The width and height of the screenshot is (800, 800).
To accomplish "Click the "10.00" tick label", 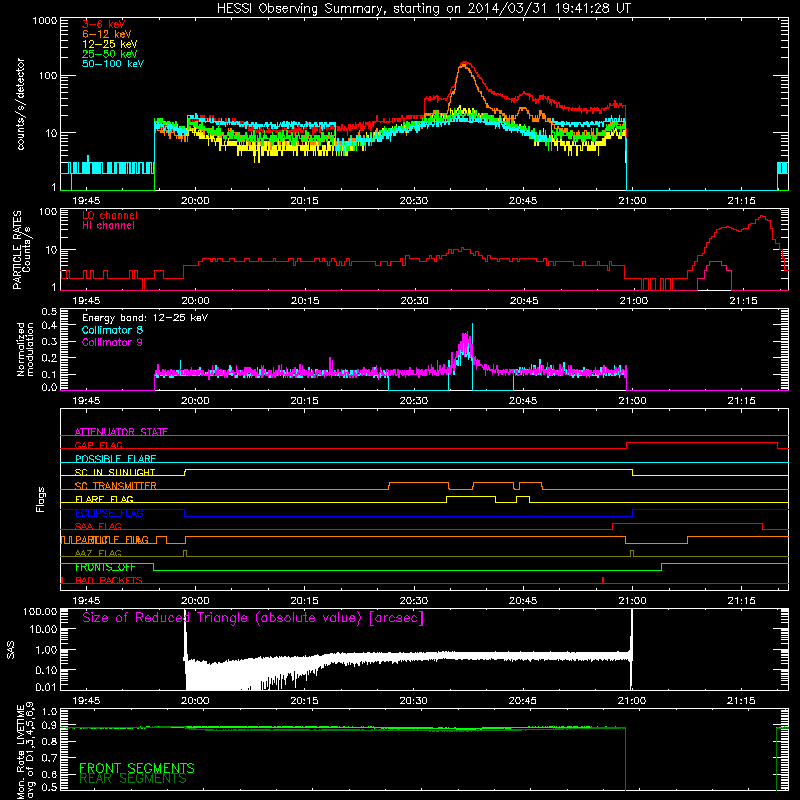I will (43, 629).
